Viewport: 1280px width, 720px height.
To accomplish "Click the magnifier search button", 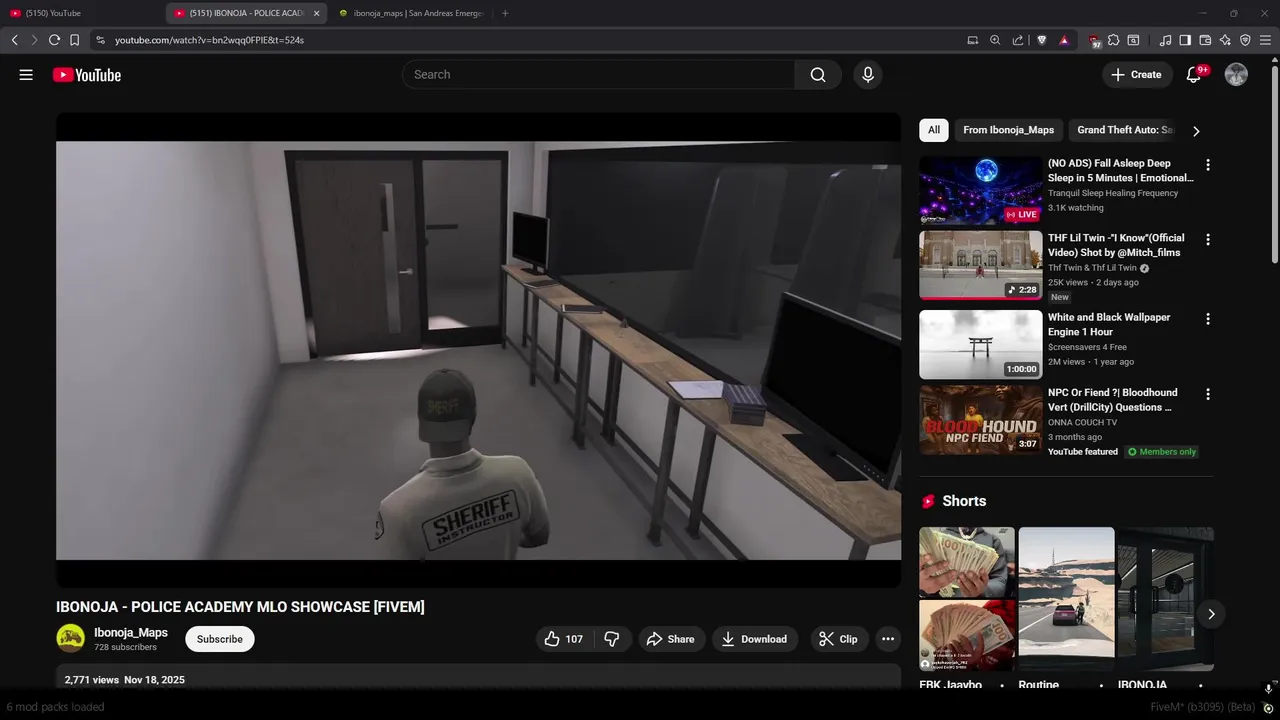I will tap(818, 75).
